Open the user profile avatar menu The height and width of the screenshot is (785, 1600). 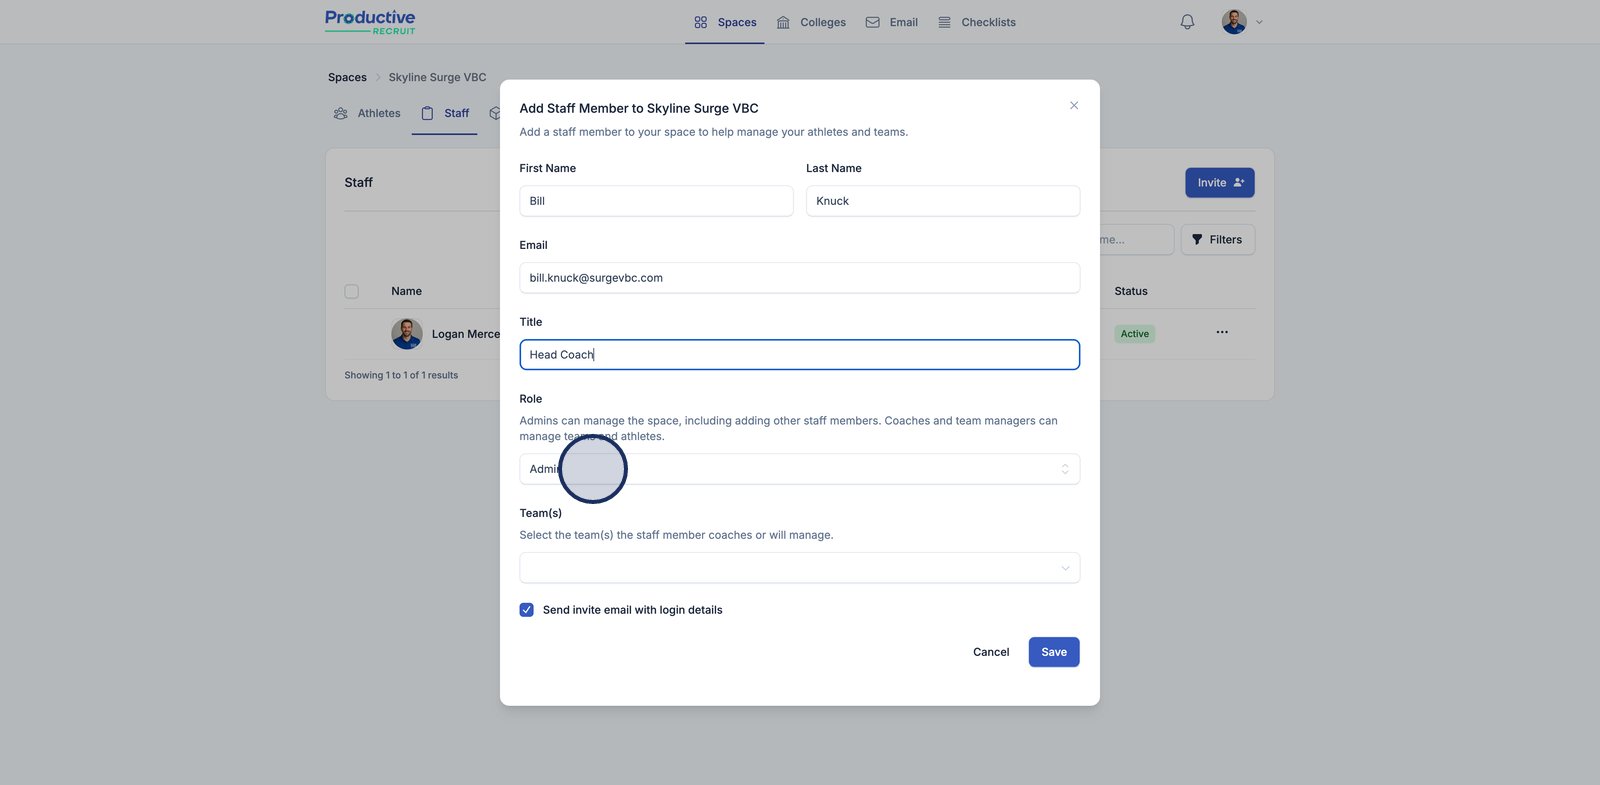1234,22
